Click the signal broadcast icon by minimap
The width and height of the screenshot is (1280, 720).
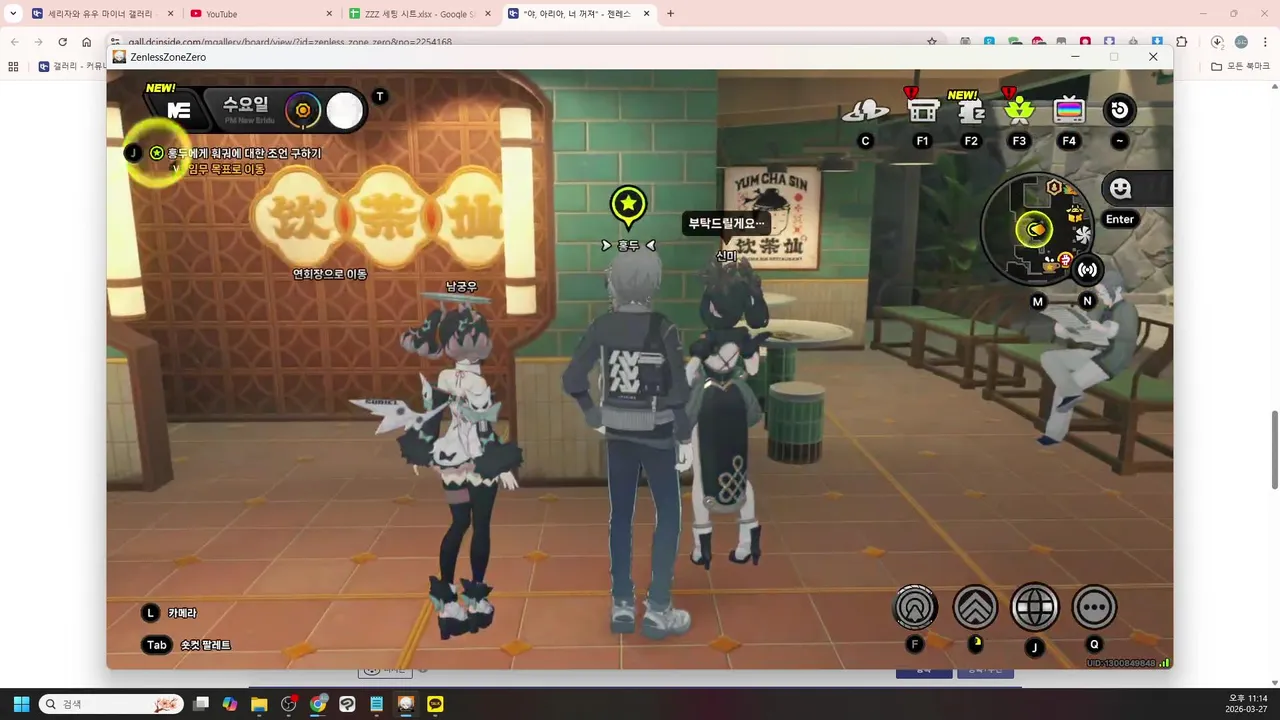pyautogui.click(x=1087, y=269)
